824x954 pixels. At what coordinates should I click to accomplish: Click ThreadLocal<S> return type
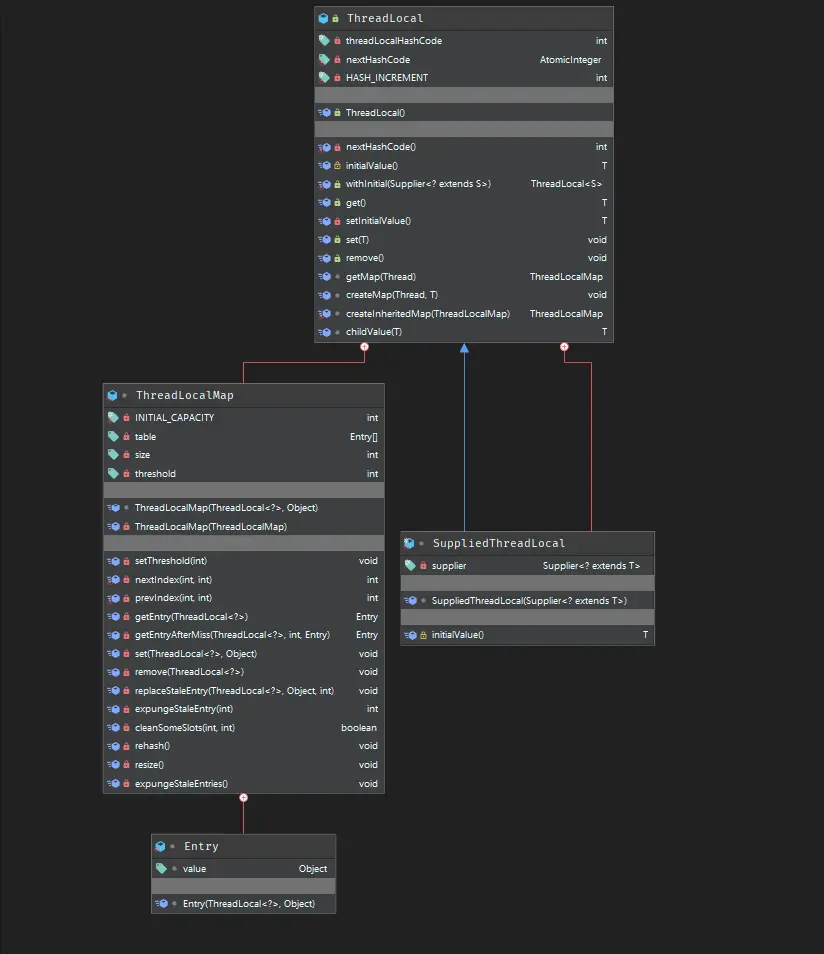[x=566, y=184]
